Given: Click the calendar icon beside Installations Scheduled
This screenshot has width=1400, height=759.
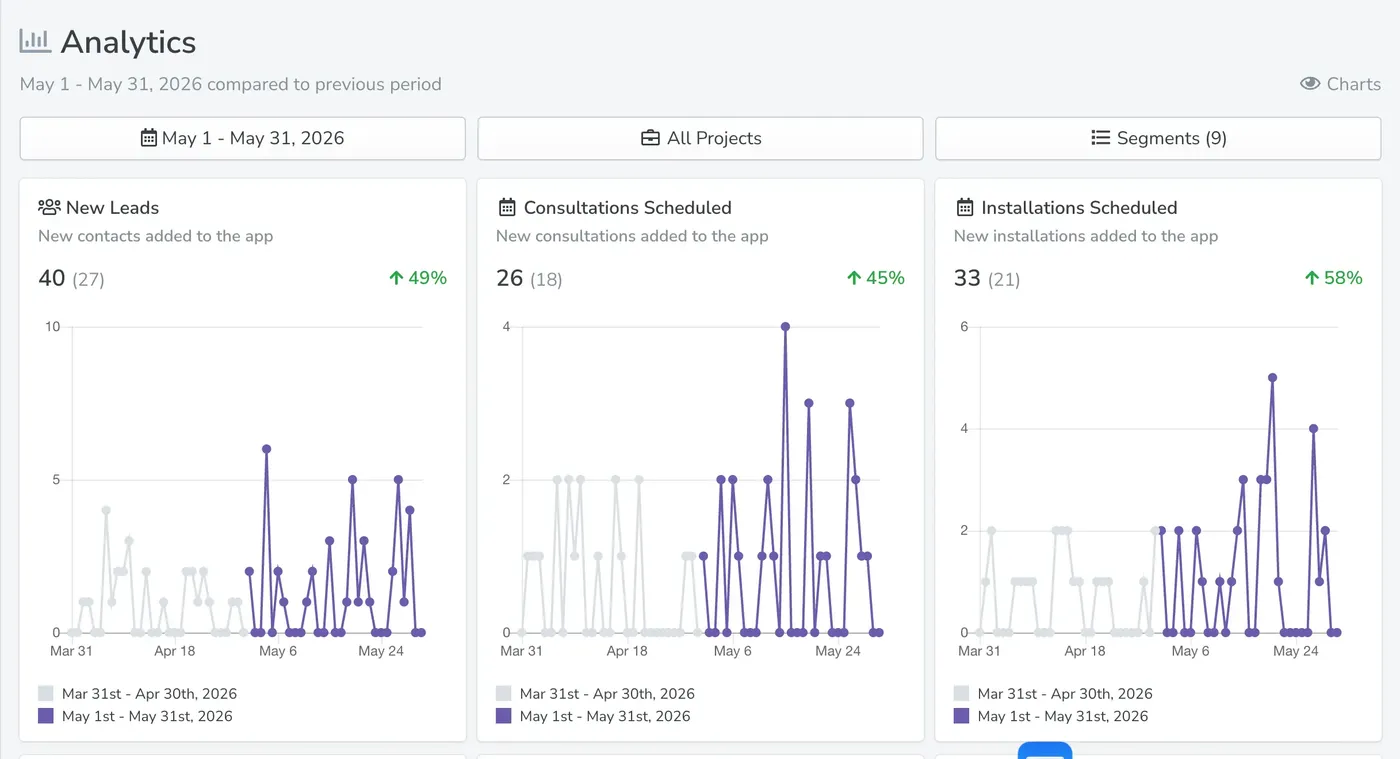Looking at the screenshot, I should click(x=965, y=207).
